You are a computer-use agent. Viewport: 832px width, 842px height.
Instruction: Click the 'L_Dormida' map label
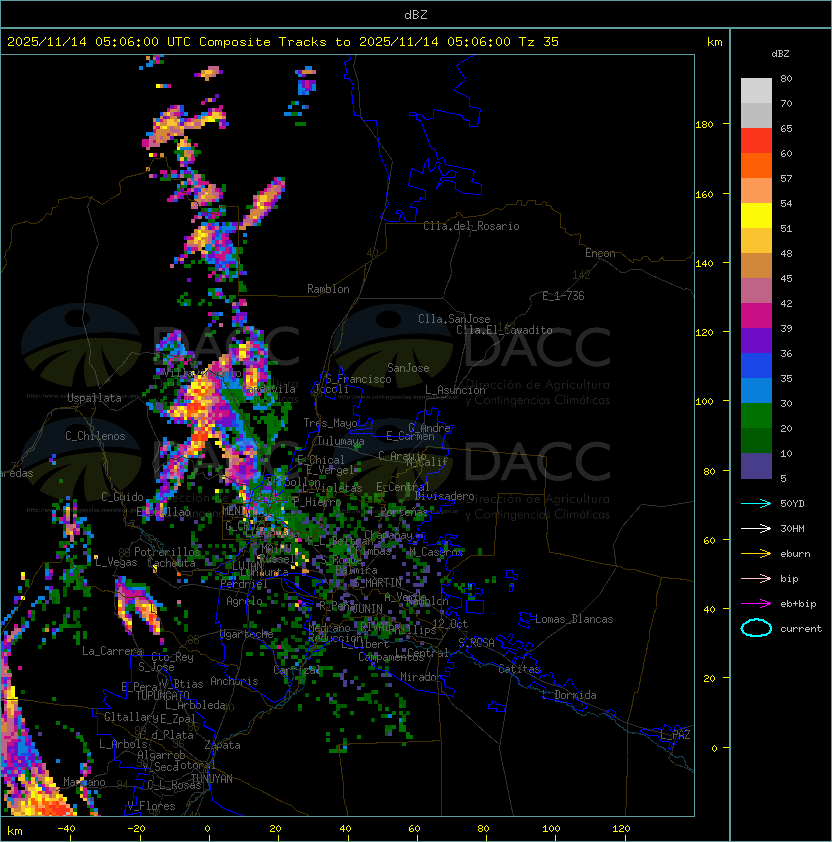click(569, 695)
